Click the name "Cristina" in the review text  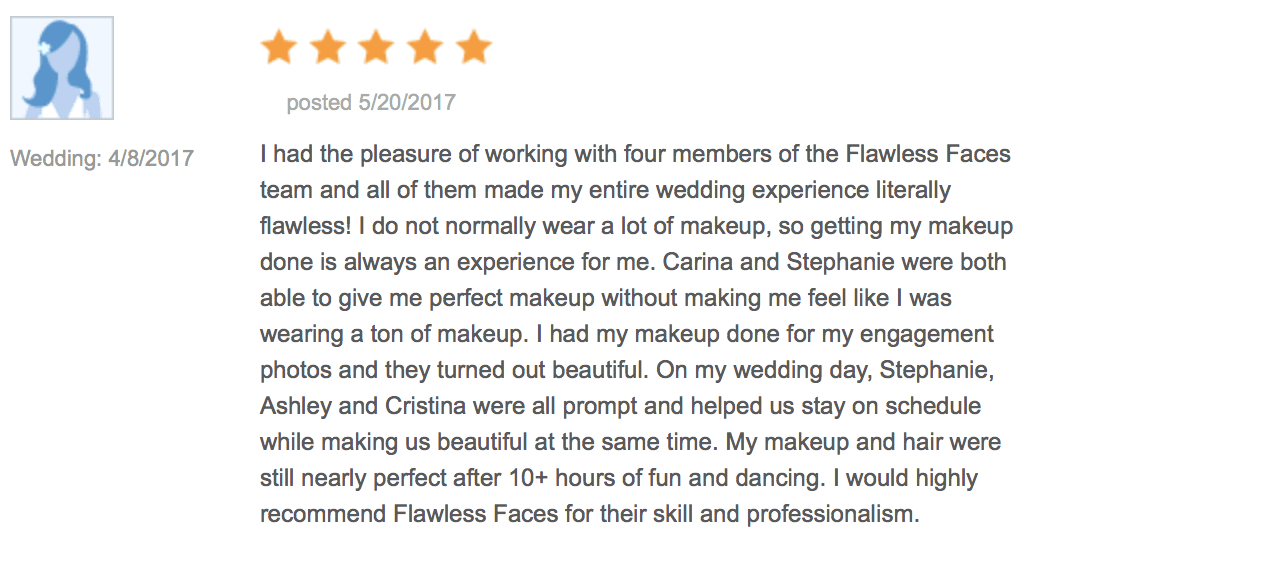416,406
